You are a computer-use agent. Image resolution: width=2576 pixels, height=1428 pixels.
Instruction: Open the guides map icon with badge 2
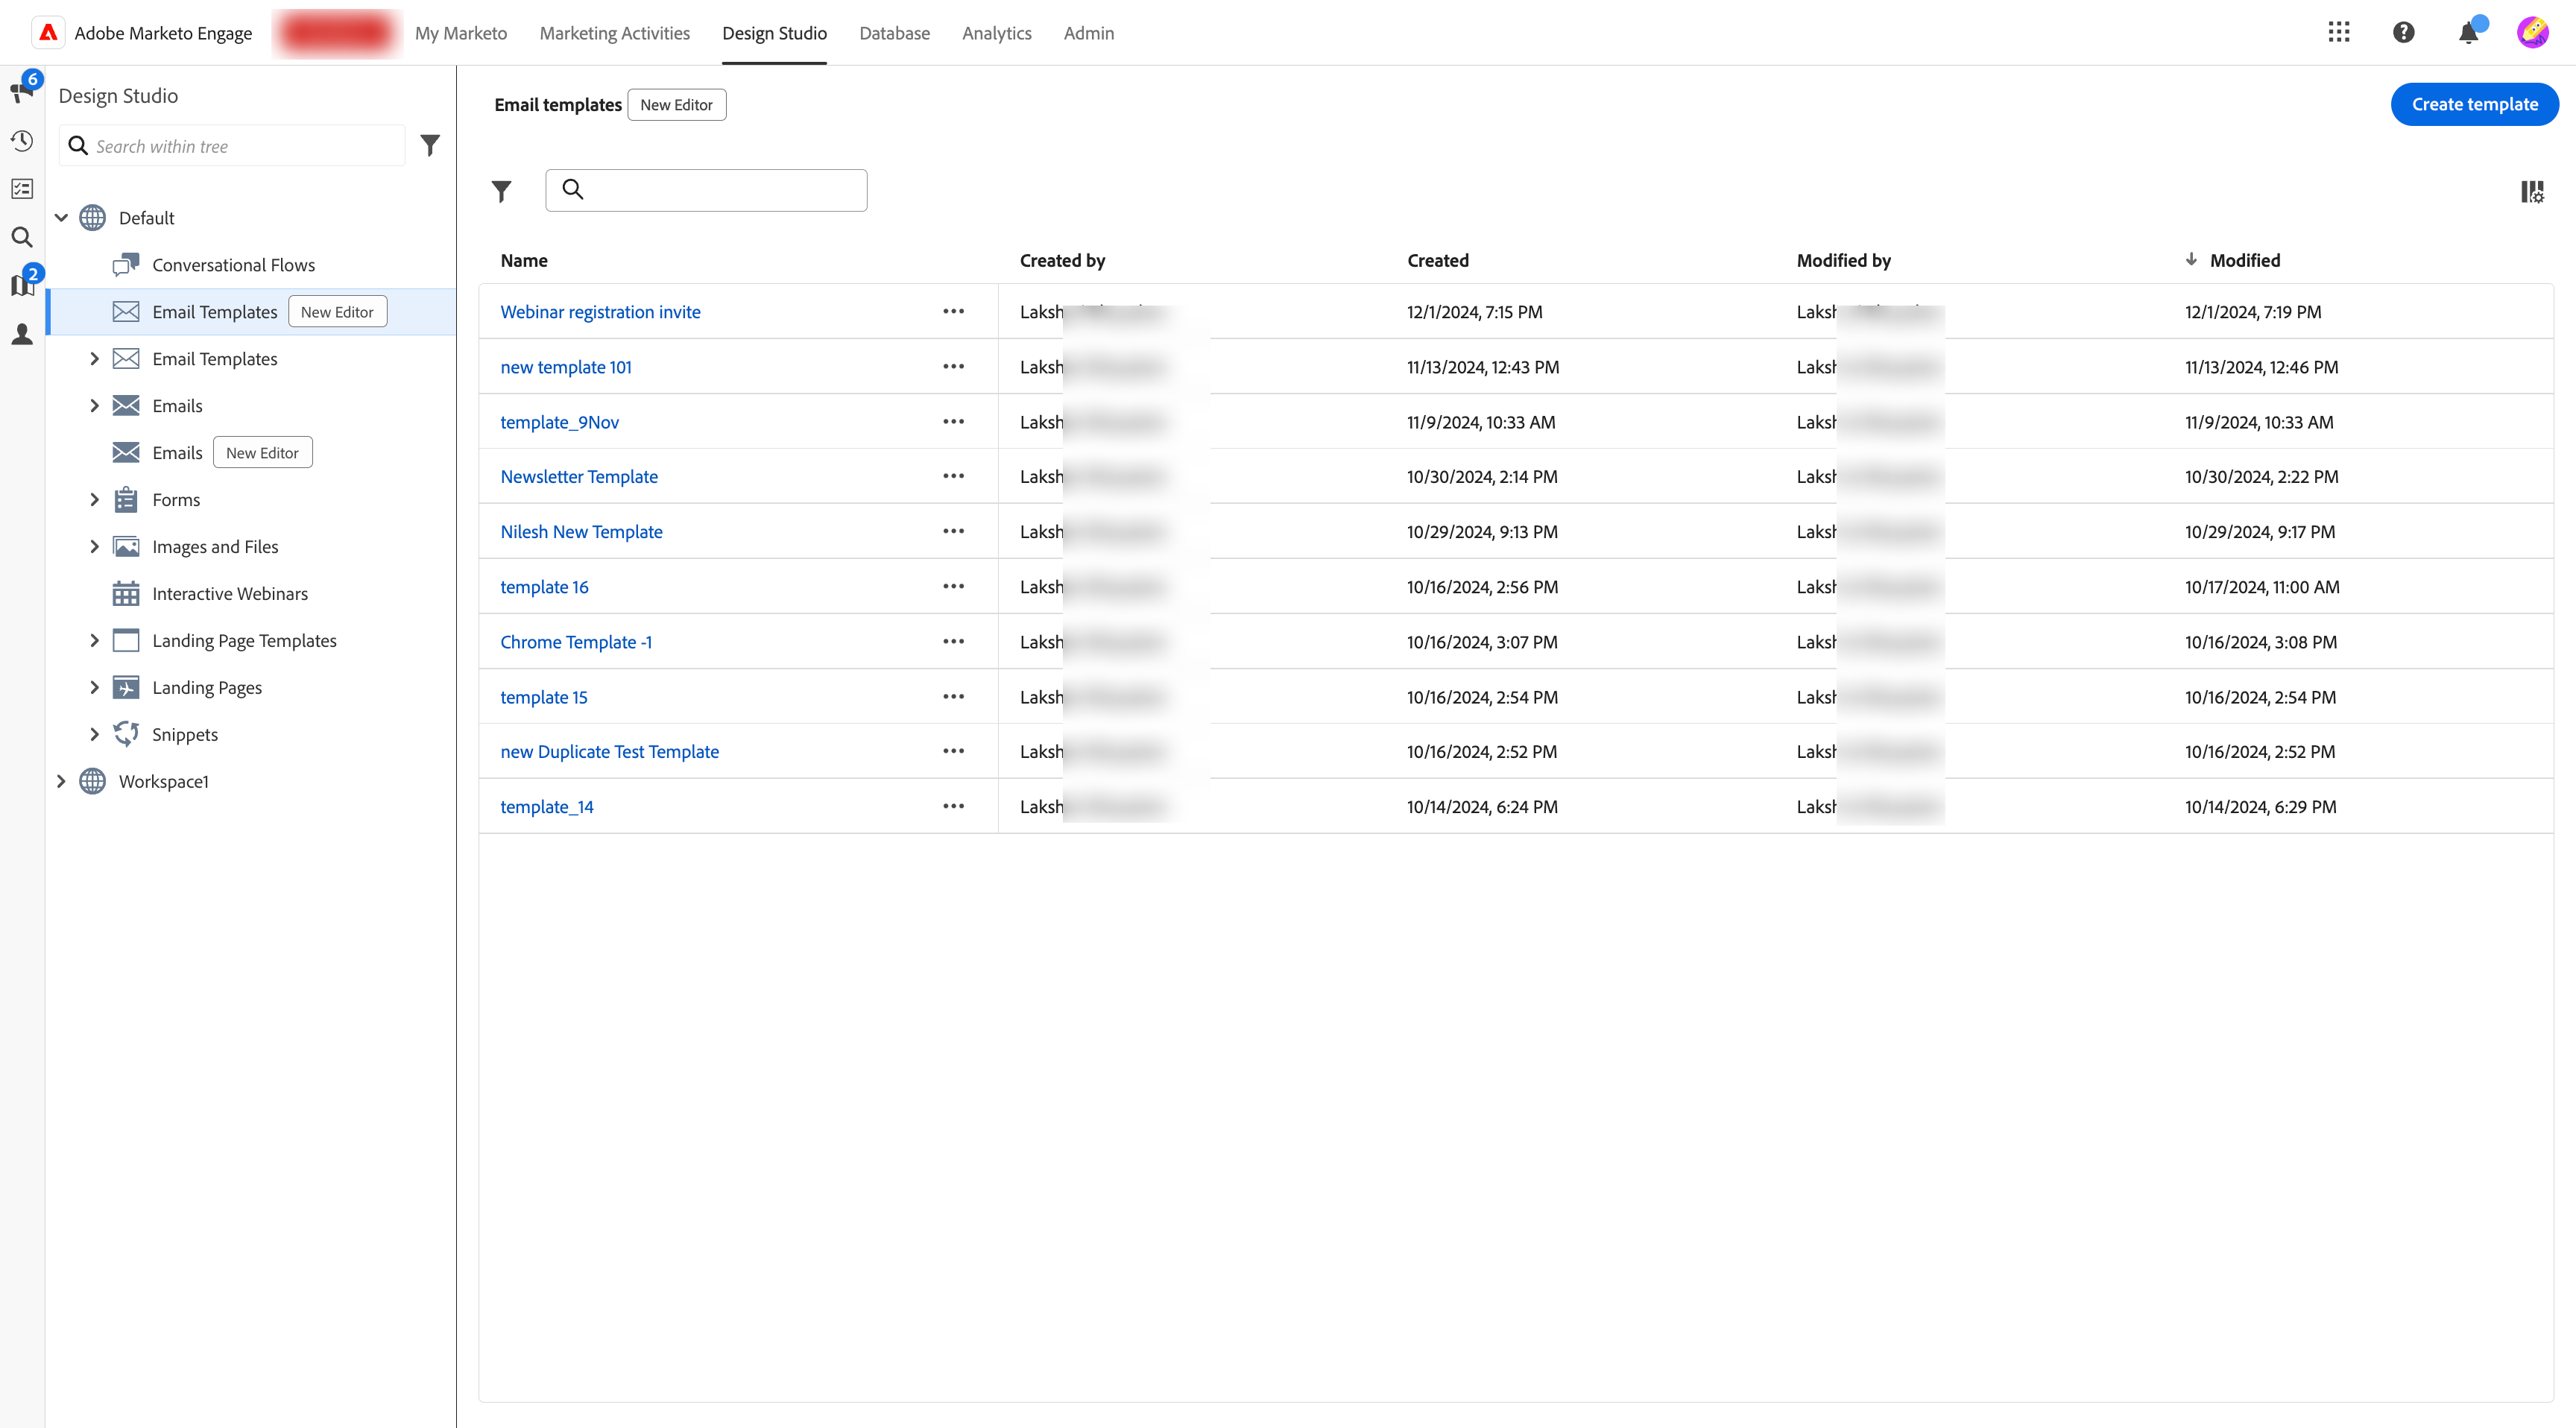click(21, 285)
